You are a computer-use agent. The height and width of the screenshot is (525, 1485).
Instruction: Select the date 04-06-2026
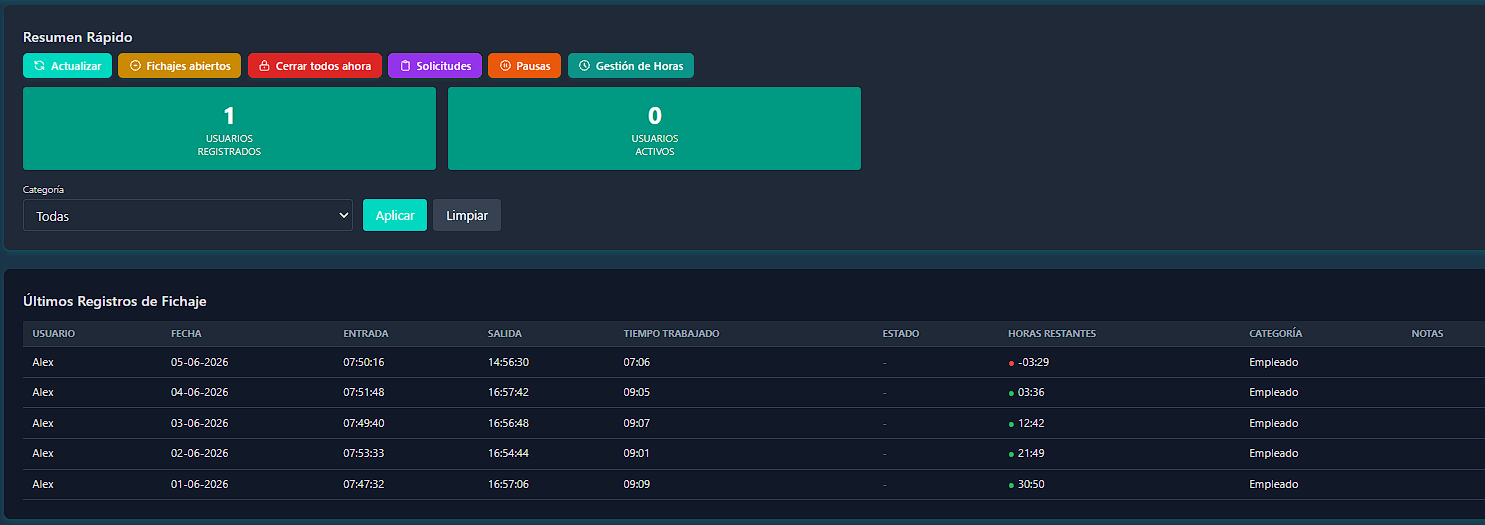pyautogui.click(x=200, y=392)
